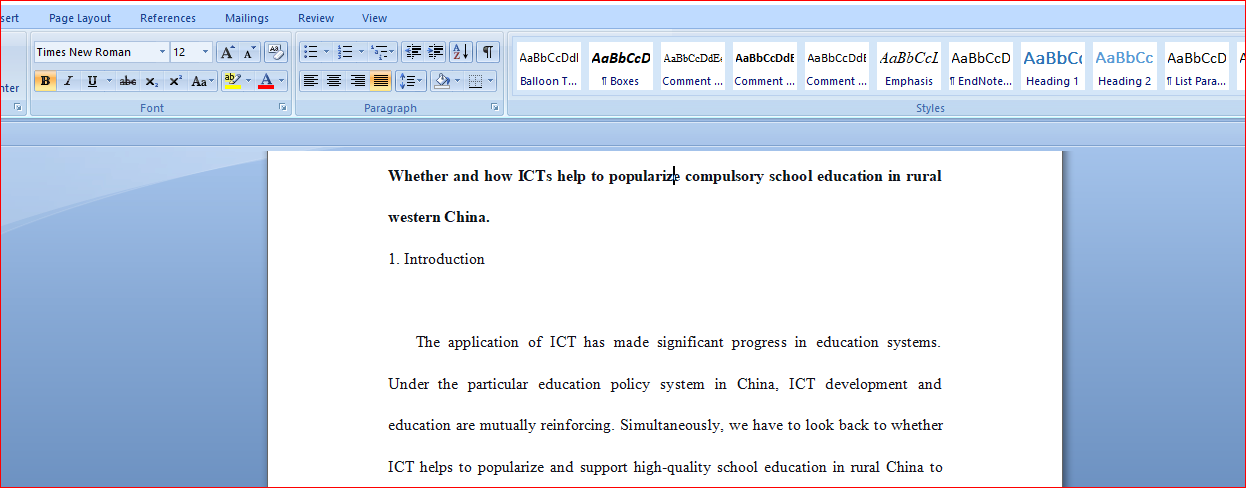Viewport: 1246px width, 488px height.
Task: Click the Grow Font icon
Action: 227,52
